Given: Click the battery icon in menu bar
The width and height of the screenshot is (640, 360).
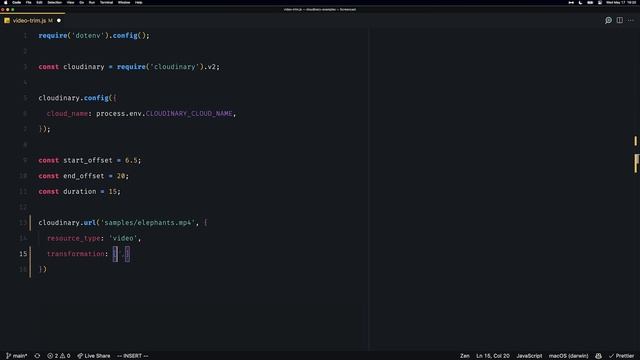Looking at the screenshot, I should click(590, 2).
